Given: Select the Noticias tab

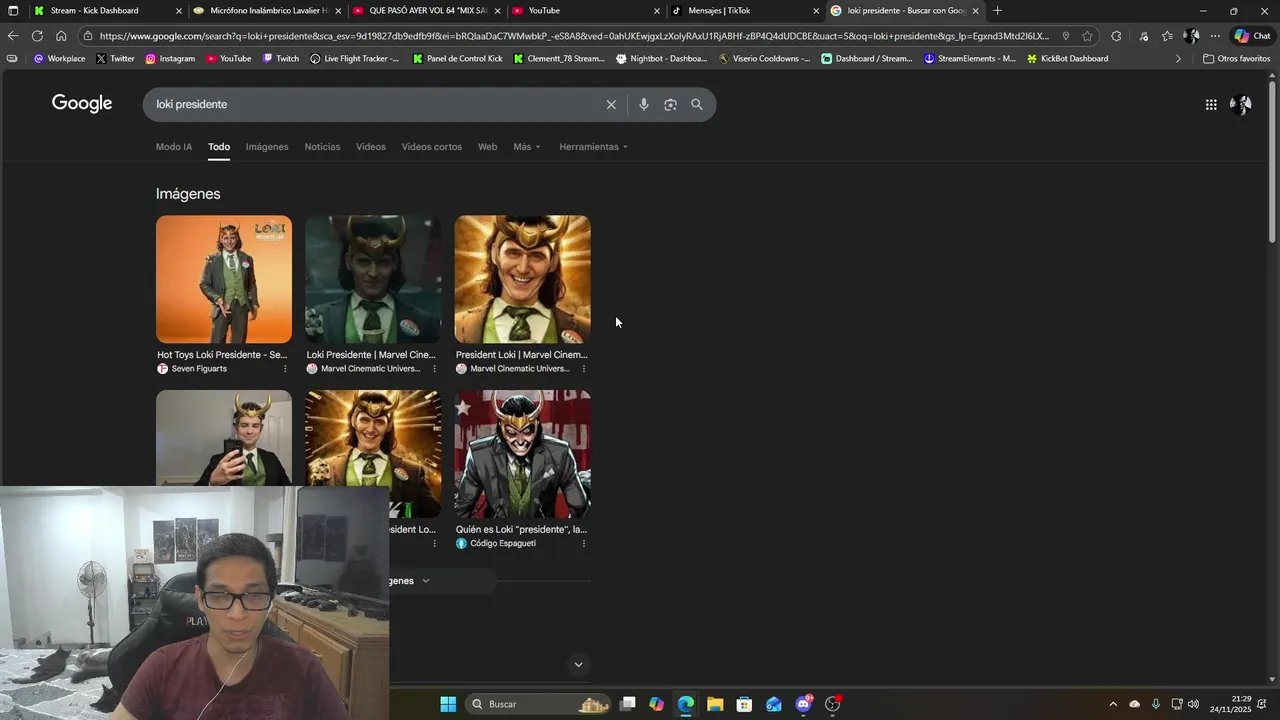Looking at the screenshot, I should point(322,147).
